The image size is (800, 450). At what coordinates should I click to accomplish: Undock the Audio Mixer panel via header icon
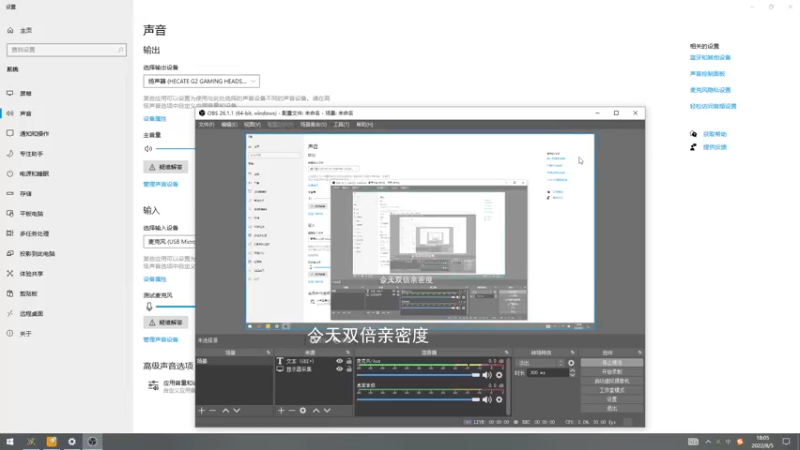click(507, 353)
